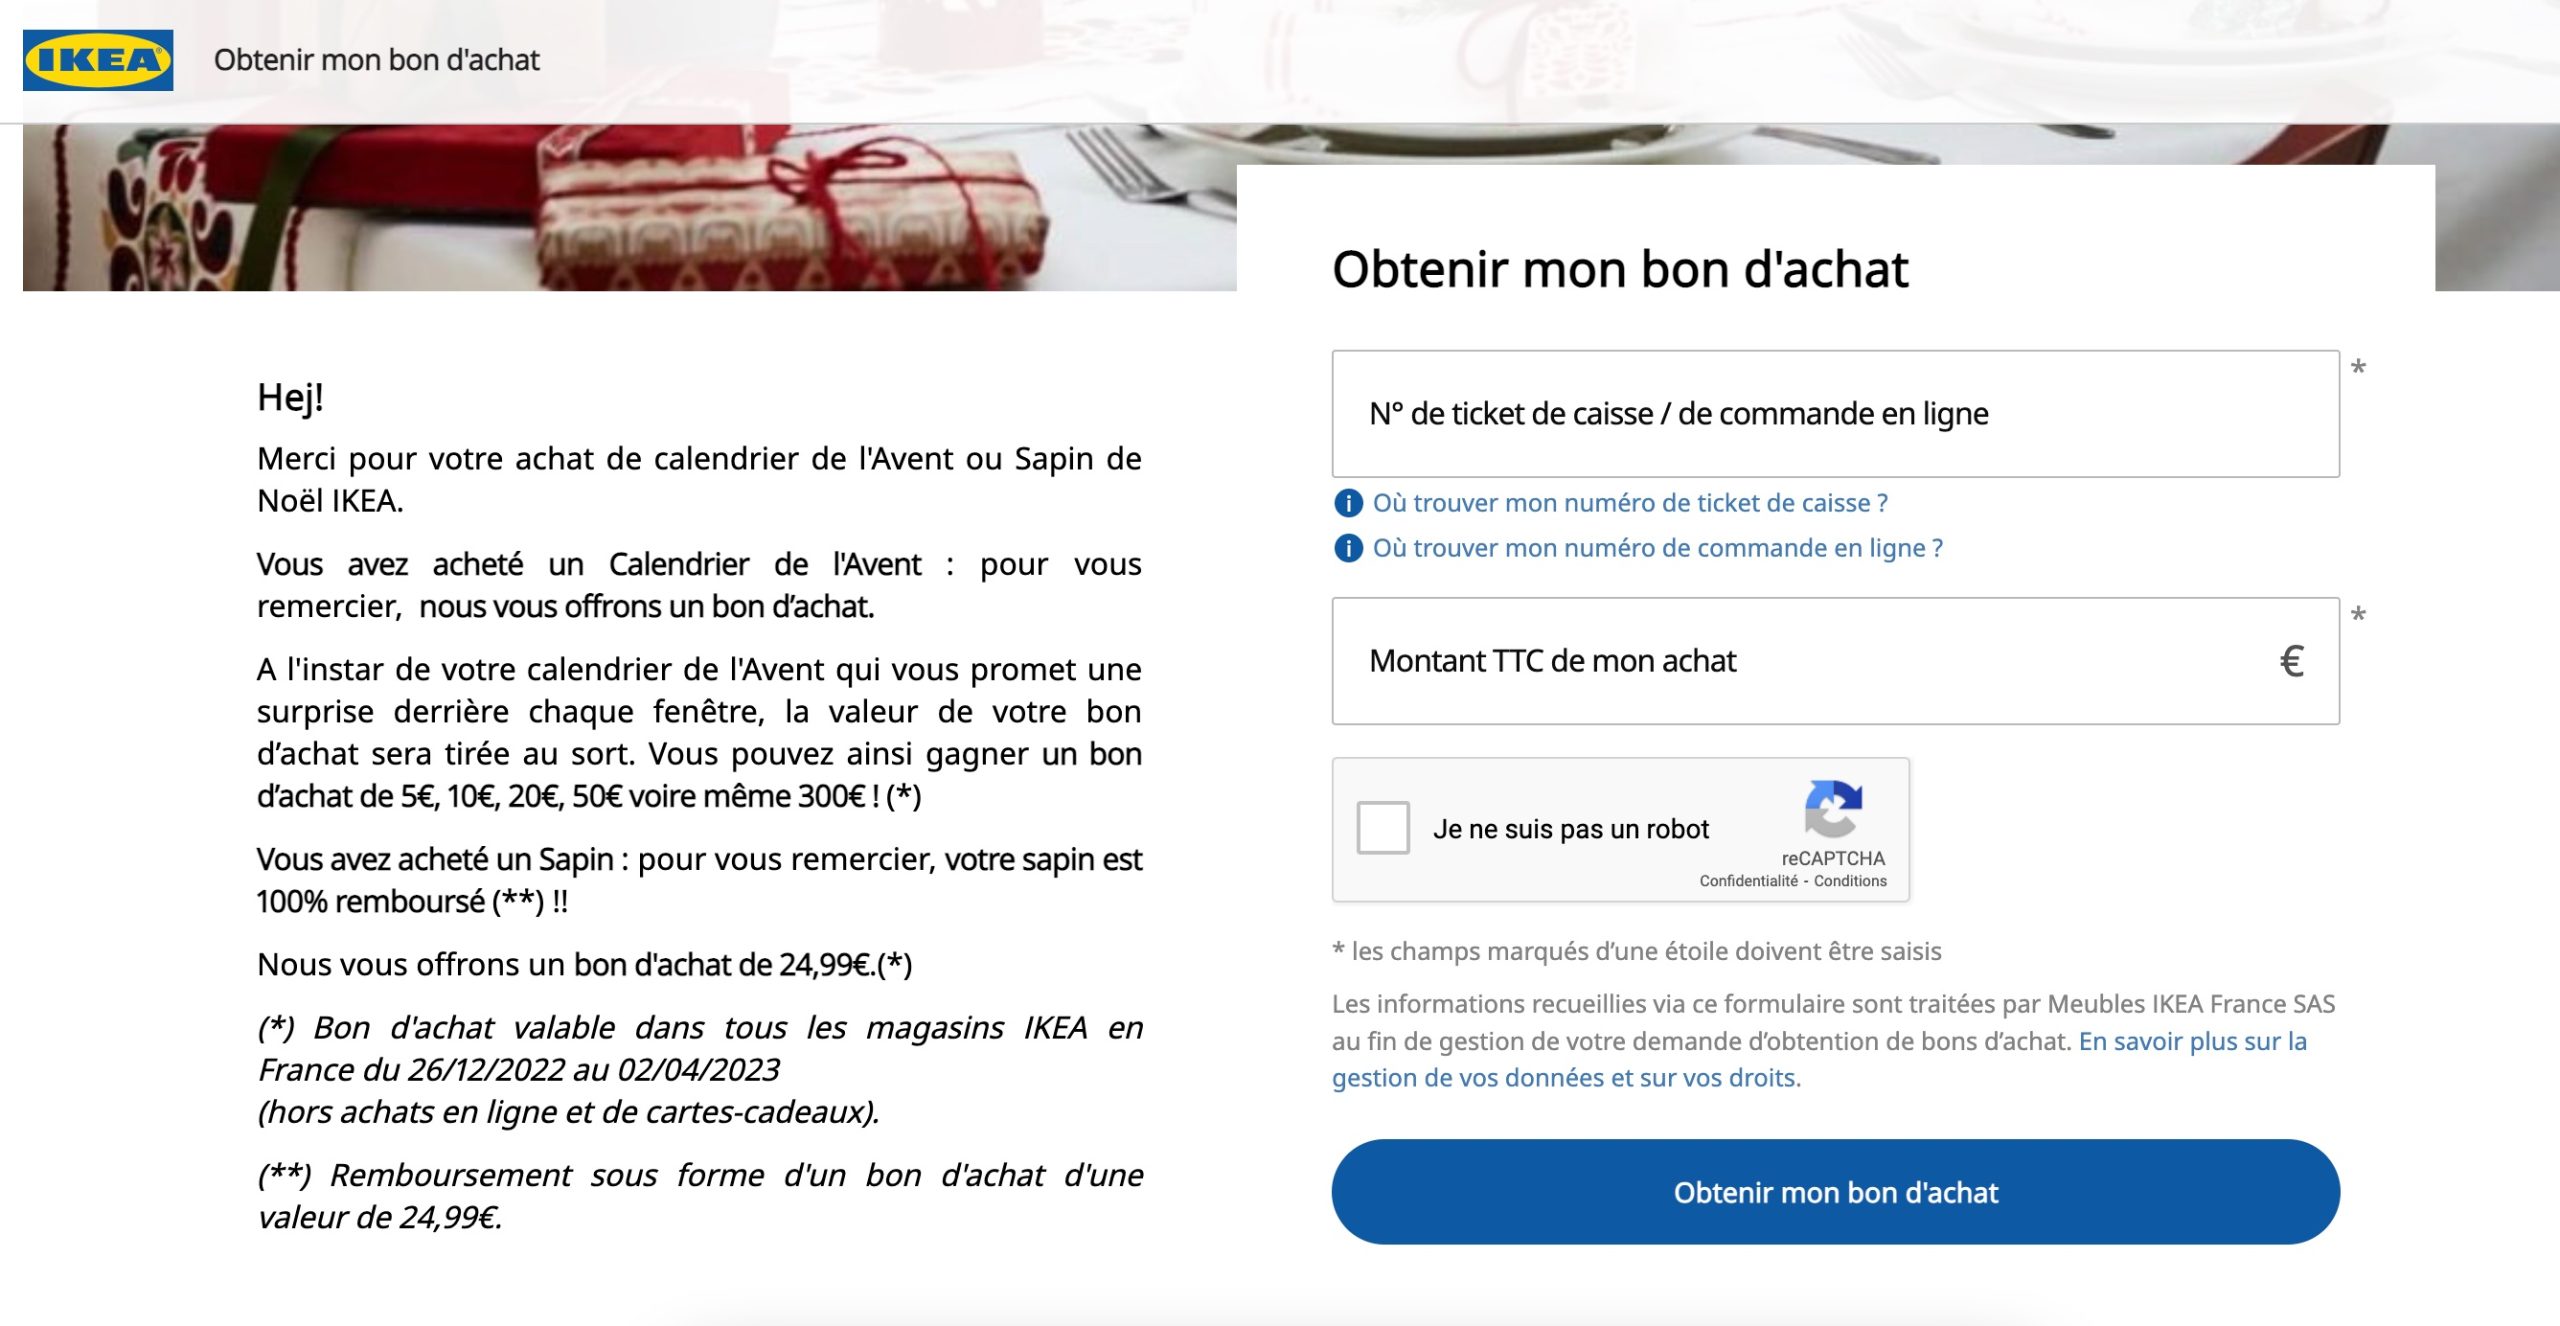The image size is (2560, 1326).
Task: Click the large form heading "Obtenir mon bon d'achat"
Action: click(1620, 269)
